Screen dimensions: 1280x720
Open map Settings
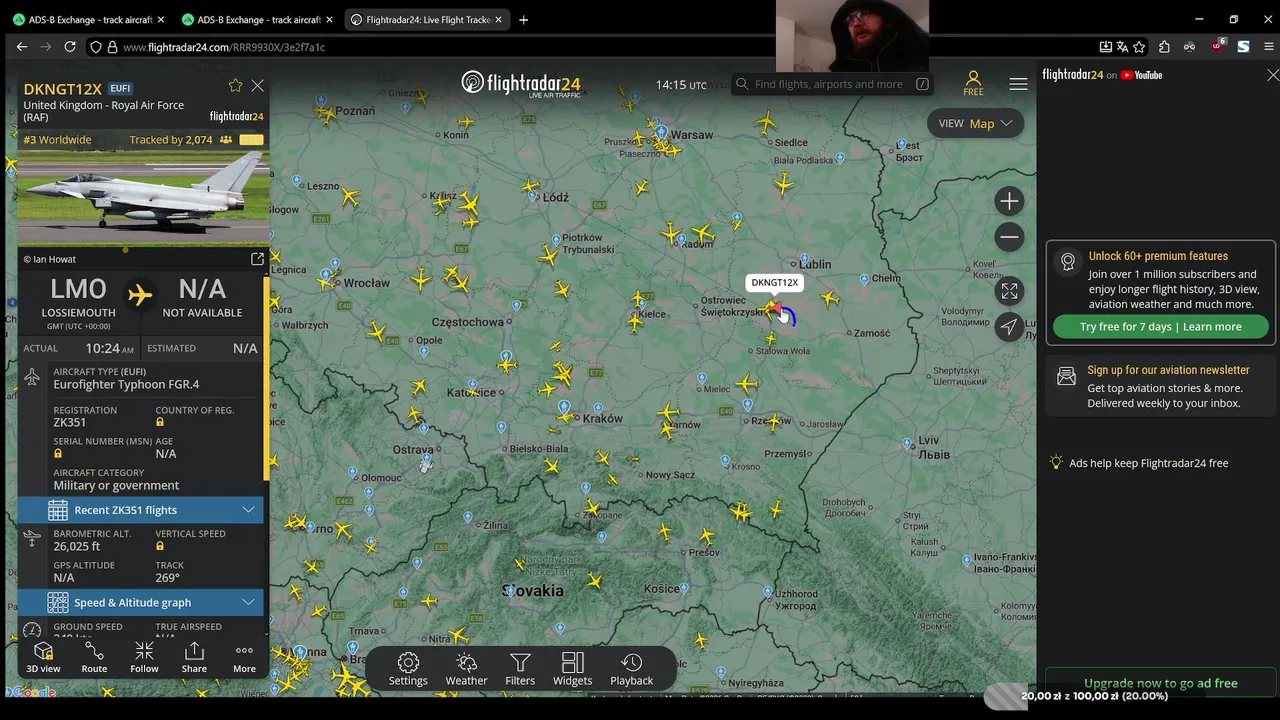(408, 669)
